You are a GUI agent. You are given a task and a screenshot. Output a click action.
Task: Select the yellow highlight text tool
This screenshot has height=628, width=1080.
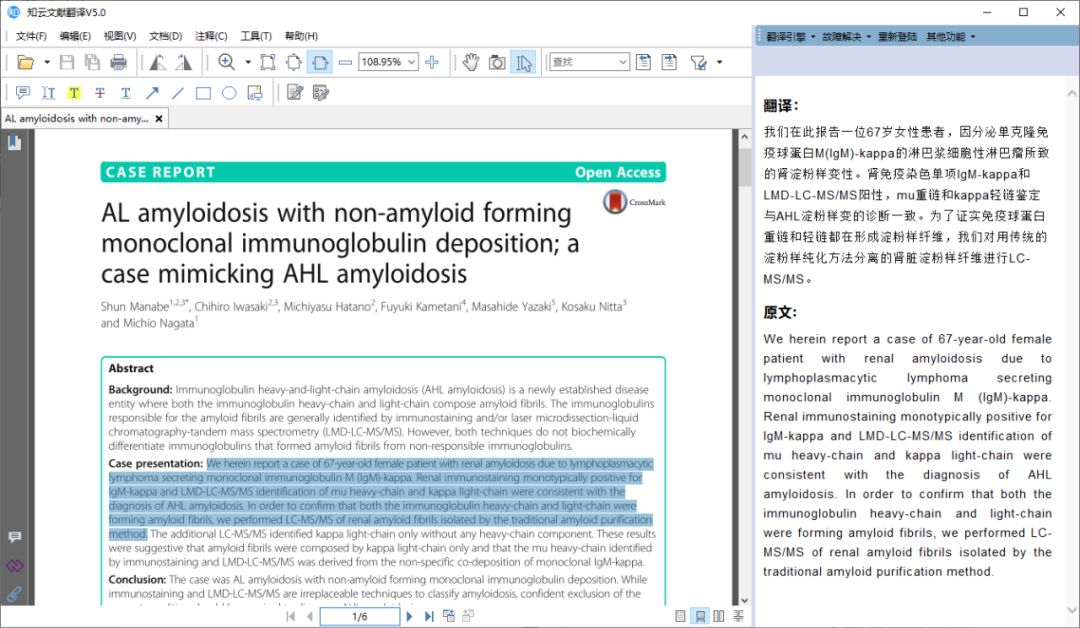coord(74,93)
